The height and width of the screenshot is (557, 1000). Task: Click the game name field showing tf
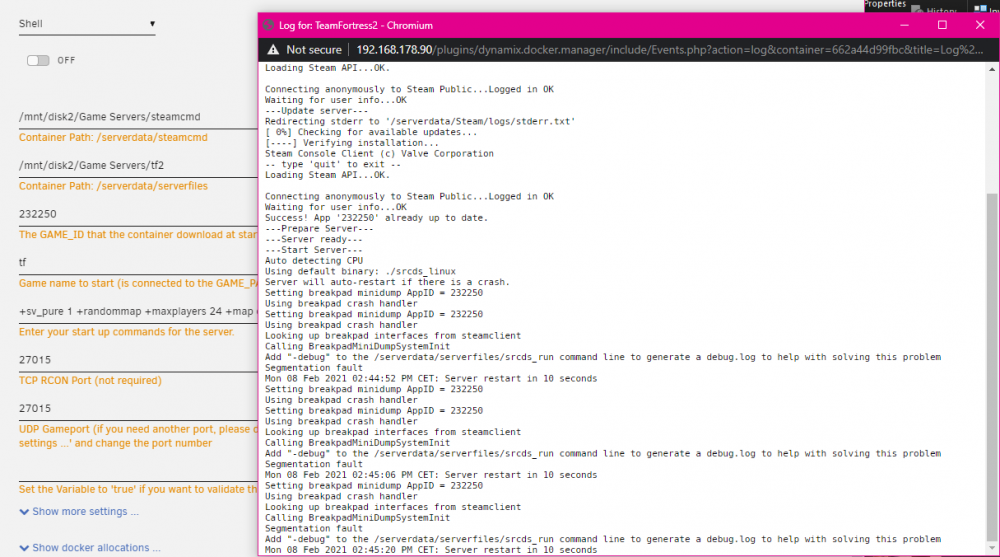click(x=138, y=262)
